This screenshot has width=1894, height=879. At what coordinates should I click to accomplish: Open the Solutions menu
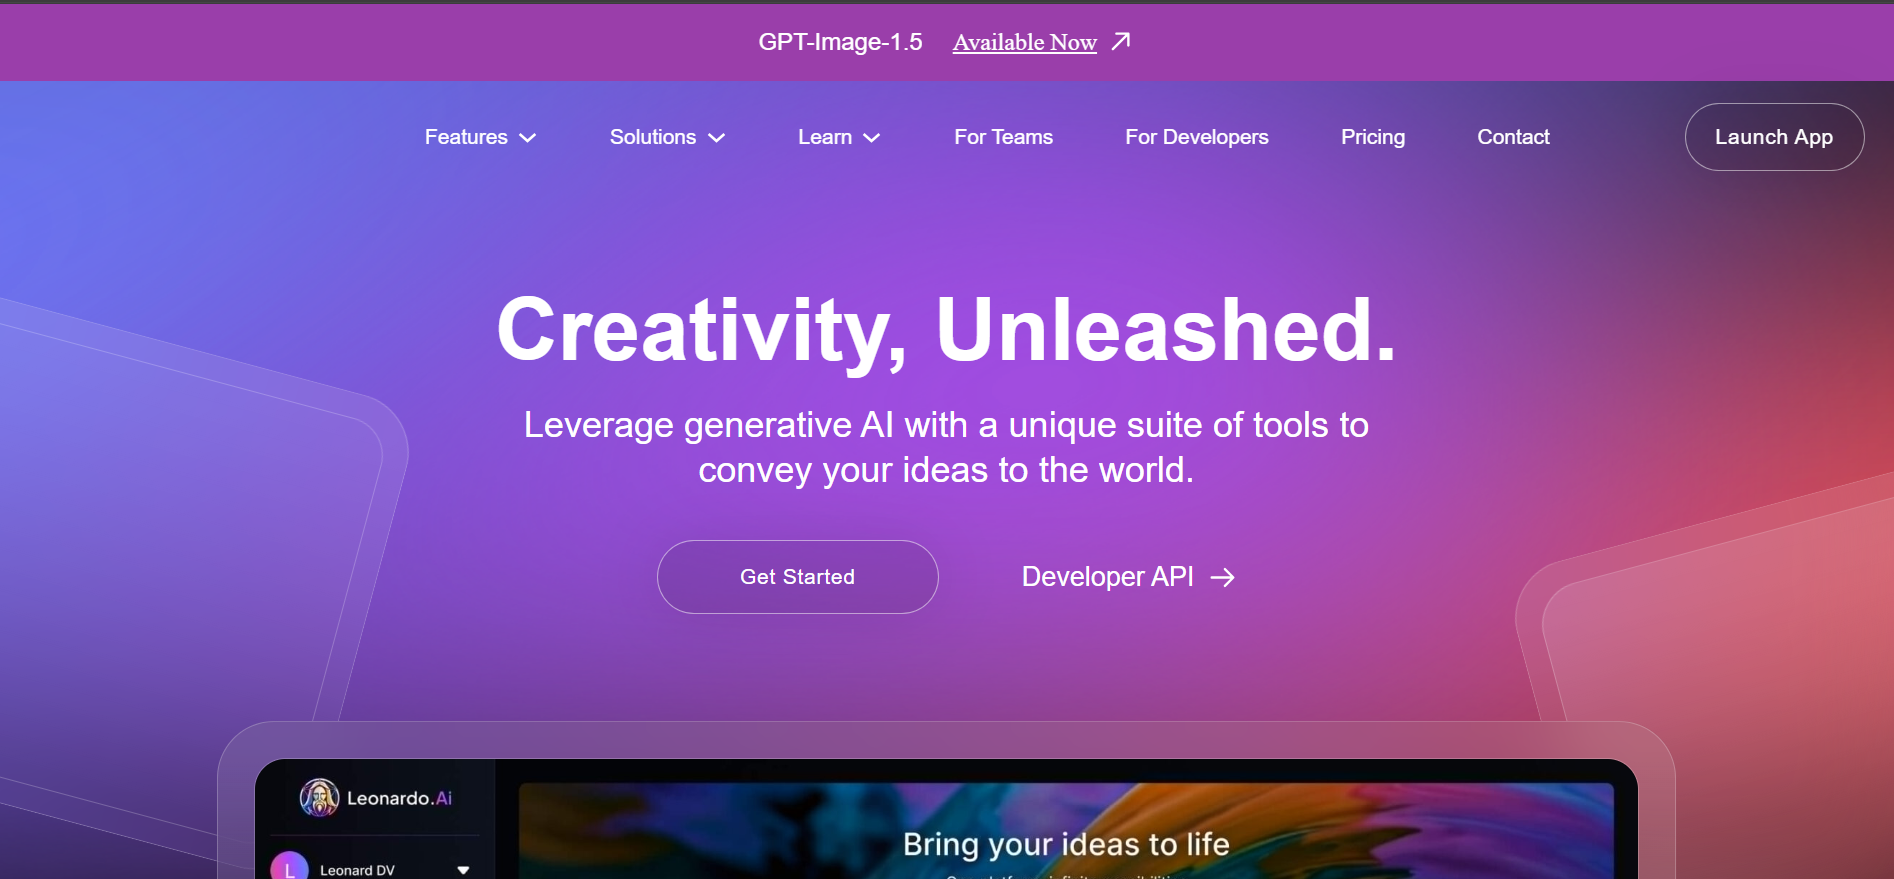(652, 137)
